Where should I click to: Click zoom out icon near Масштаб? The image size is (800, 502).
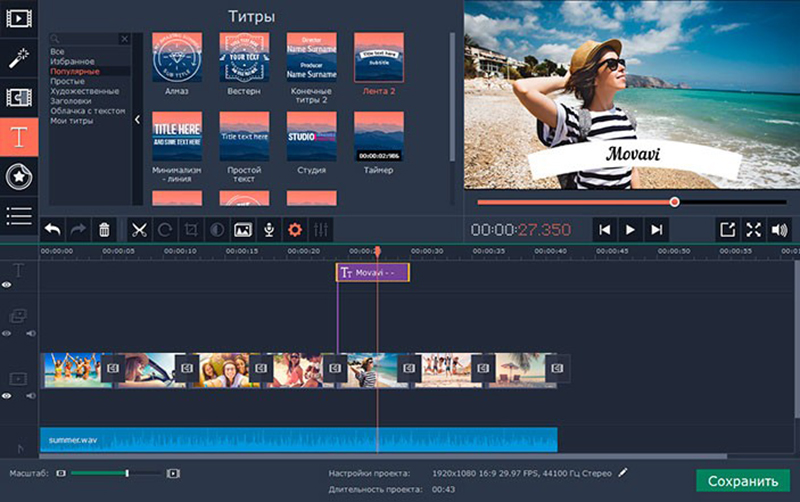(61, 473)
